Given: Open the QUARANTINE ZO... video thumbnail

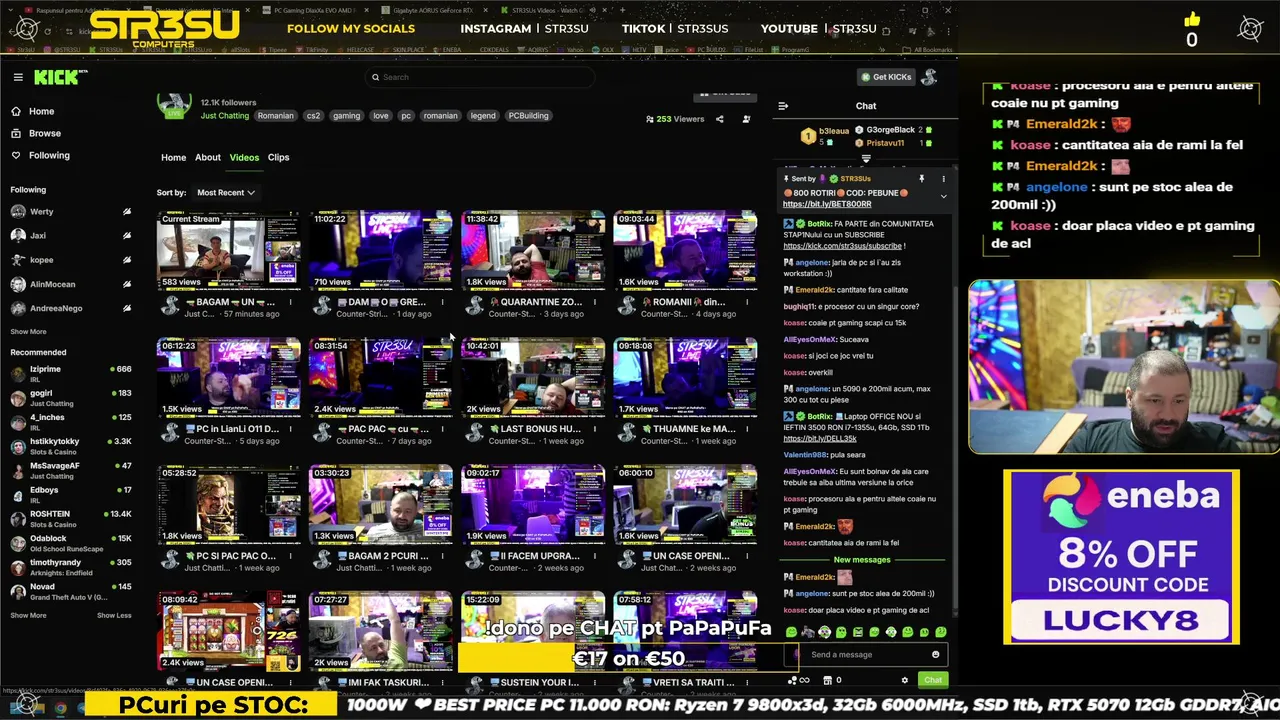Looking at the screenshot, I should (533, 250).
